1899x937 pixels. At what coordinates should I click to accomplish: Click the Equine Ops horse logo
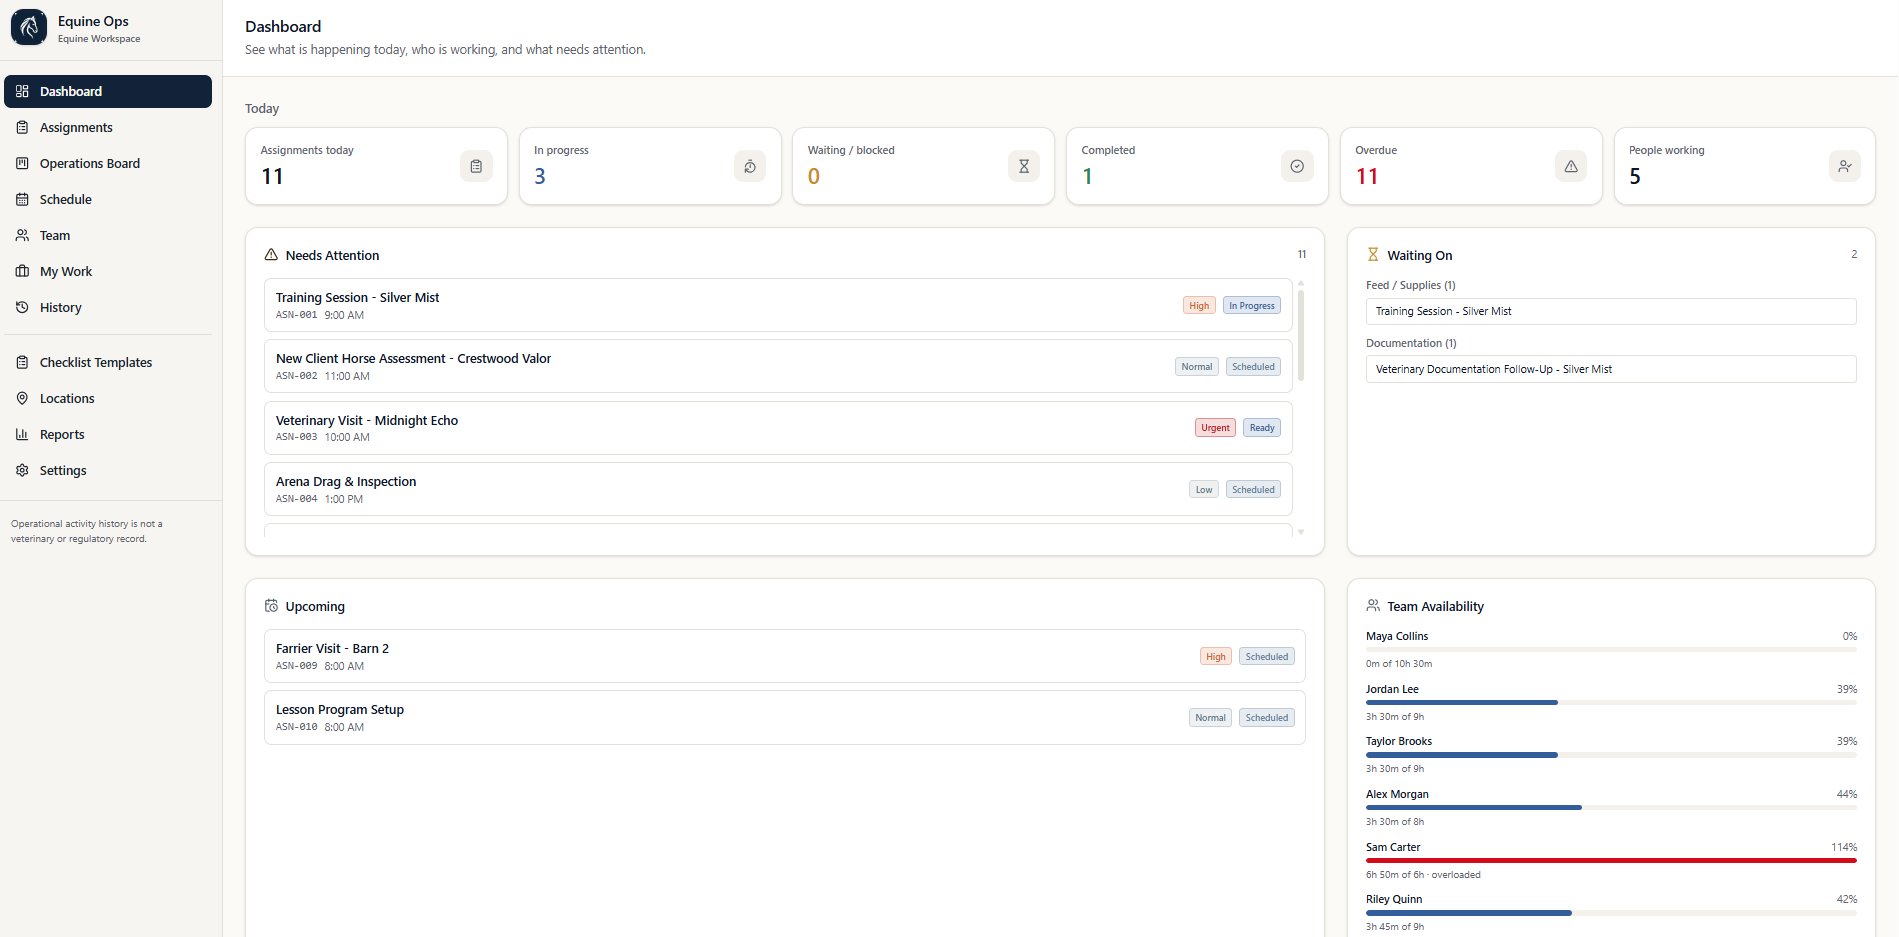(29, 28)
